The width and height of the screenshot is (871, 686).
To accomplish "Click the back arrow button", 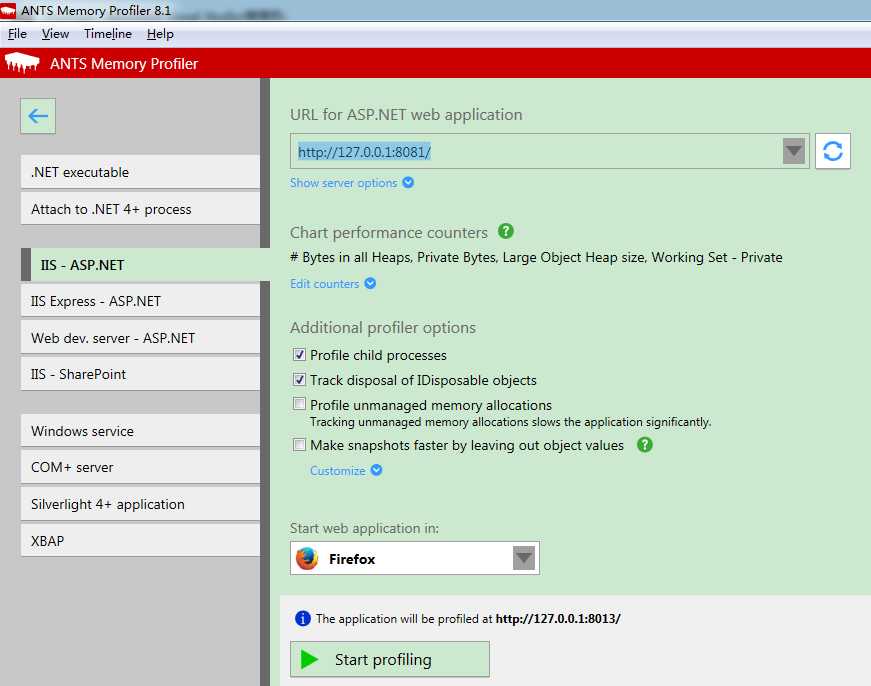I will [38, 116].
